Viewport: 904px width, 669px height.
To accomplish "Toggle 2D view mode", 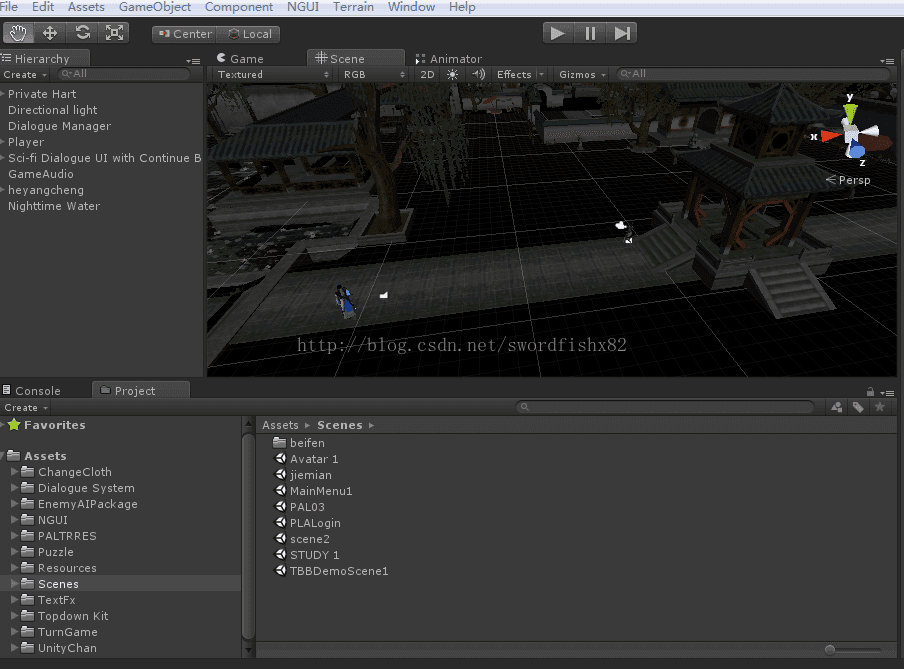I will click(x=427, y=74).
